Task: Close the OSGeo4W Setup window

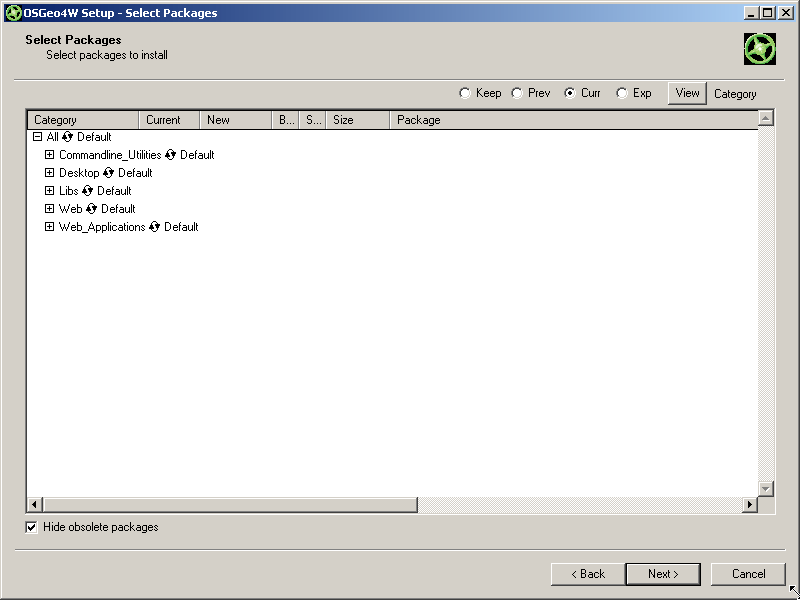Action: pos(786,13)
